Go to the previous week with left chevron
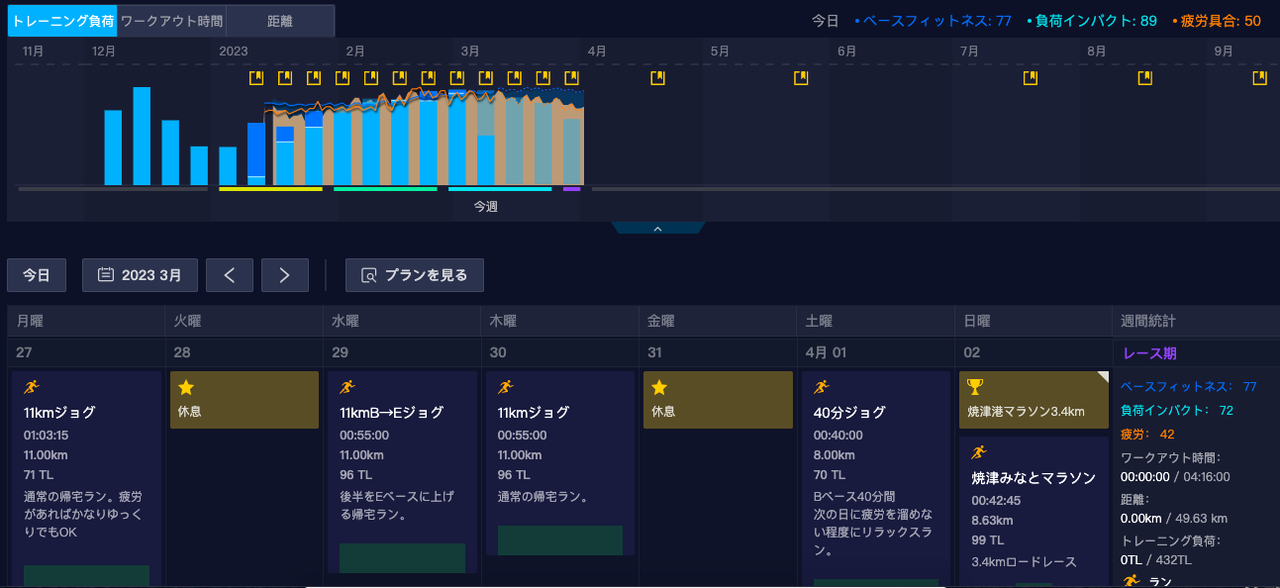The height and width of the screenshot is (588, 1280). pyautogui.click(x=230, y=275)
